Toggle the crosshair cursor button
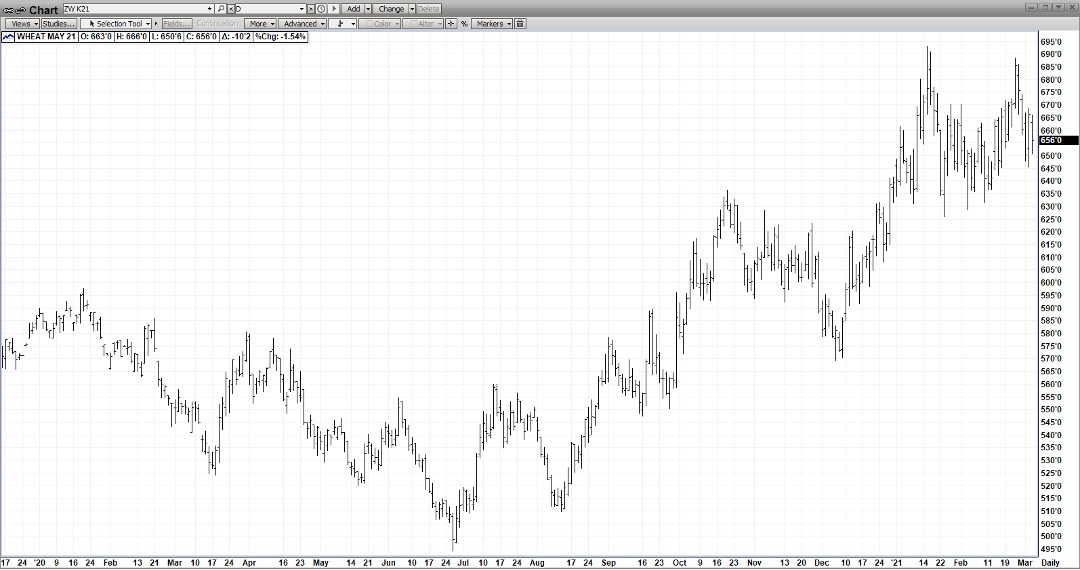Viewport: 1080px width, 570px height. (451, 23)
